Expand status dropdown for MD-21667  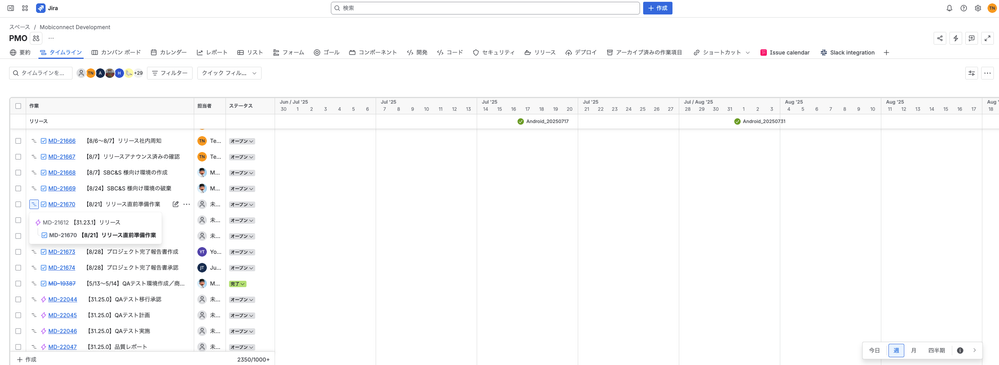point(242,157)
